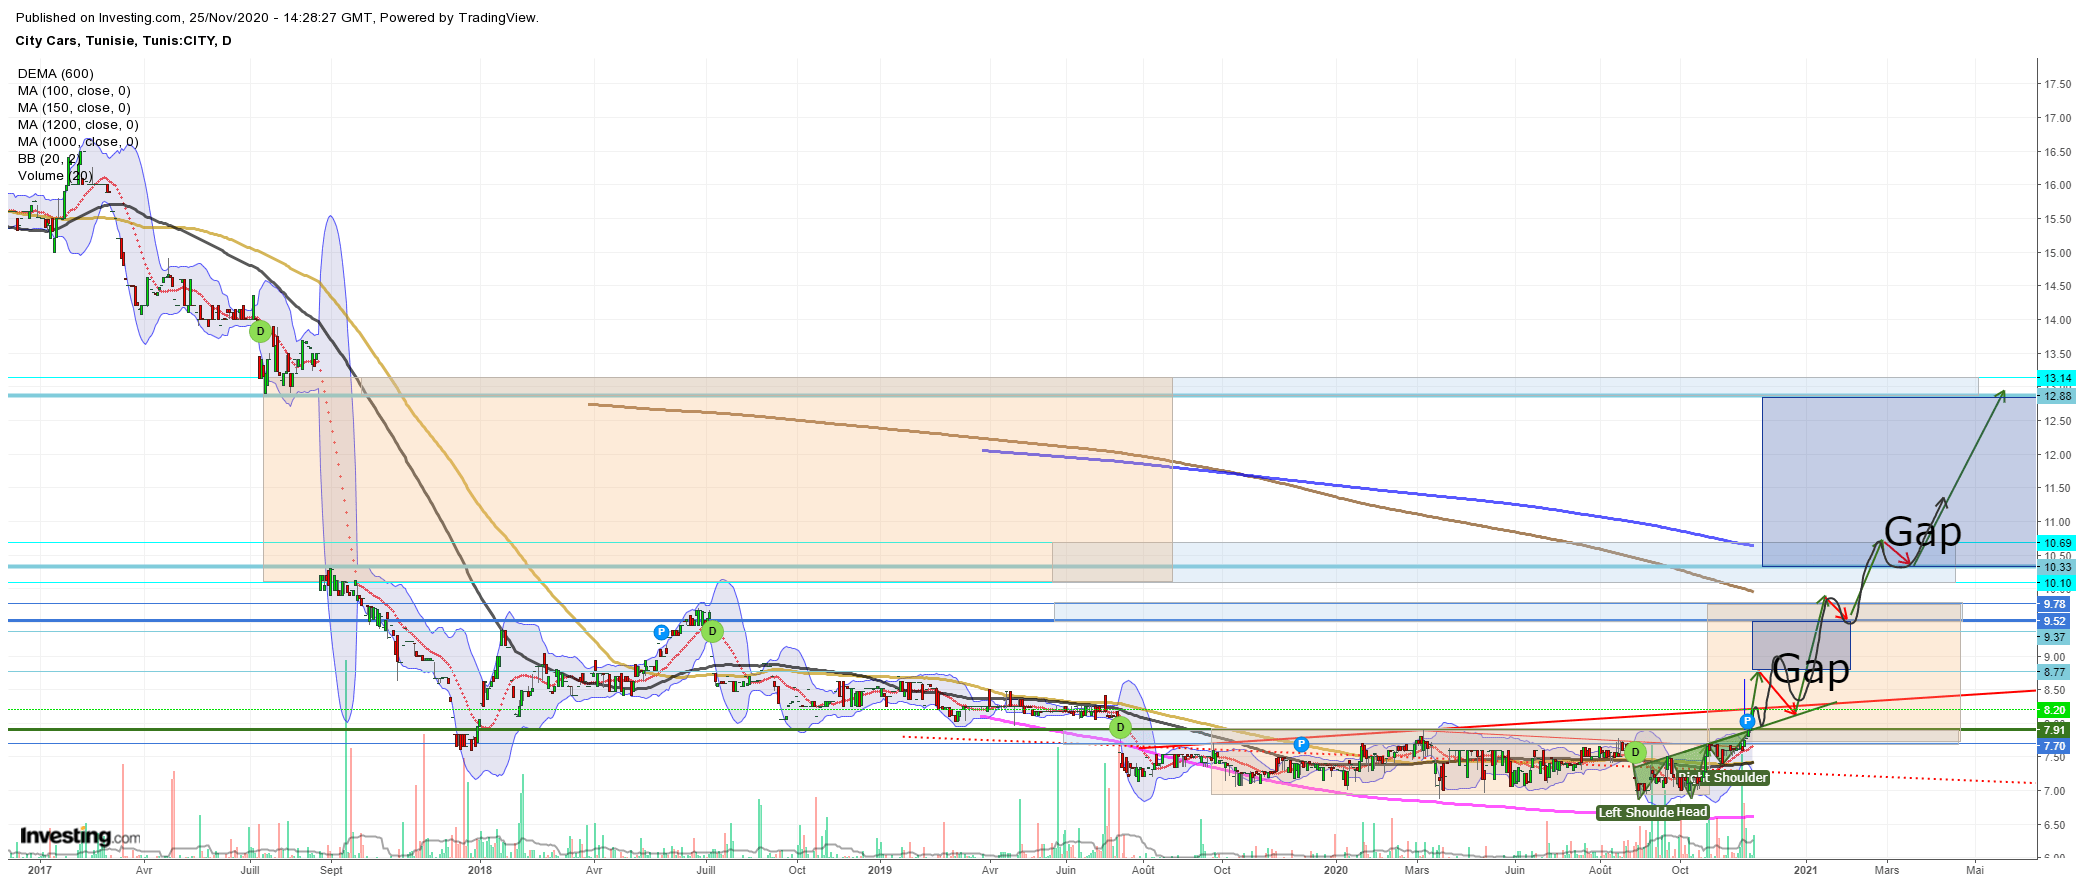2083x883 pixels.
Task: Click the green D marker near Juillet 2017
Action: tap(260, 331)
